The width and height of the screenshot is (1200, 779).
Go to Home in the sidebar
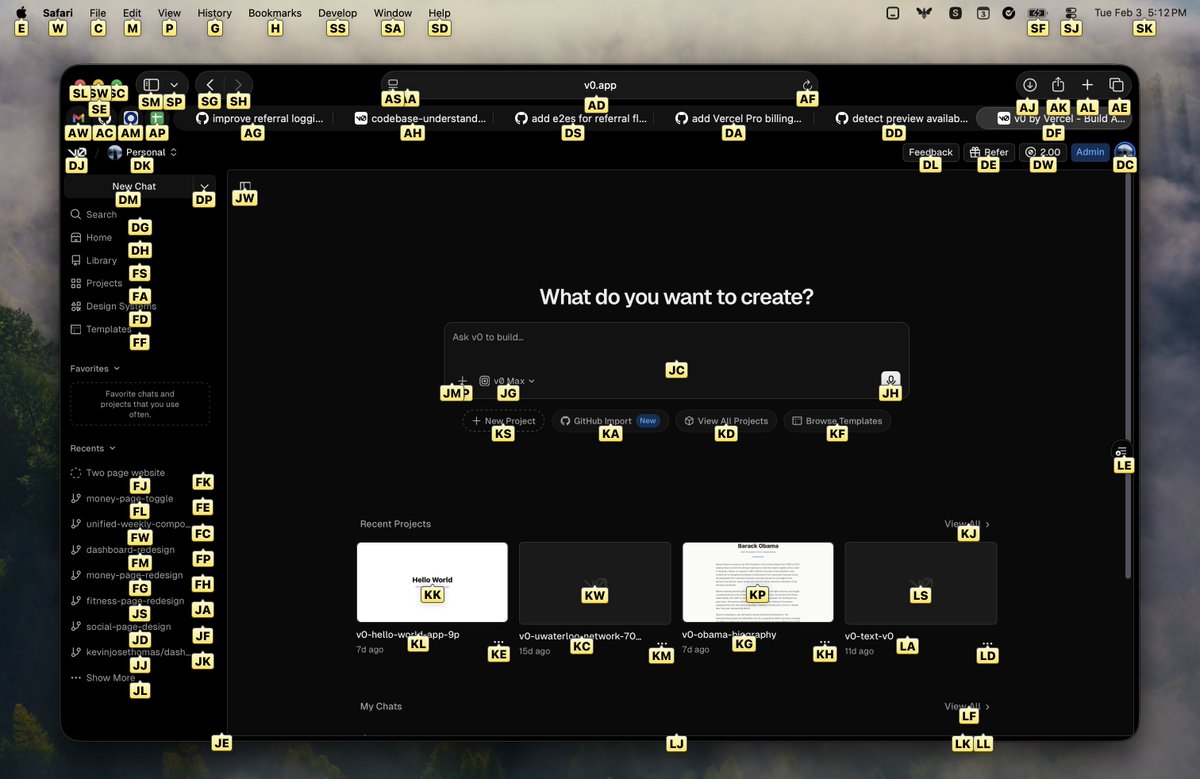[138, 237]
